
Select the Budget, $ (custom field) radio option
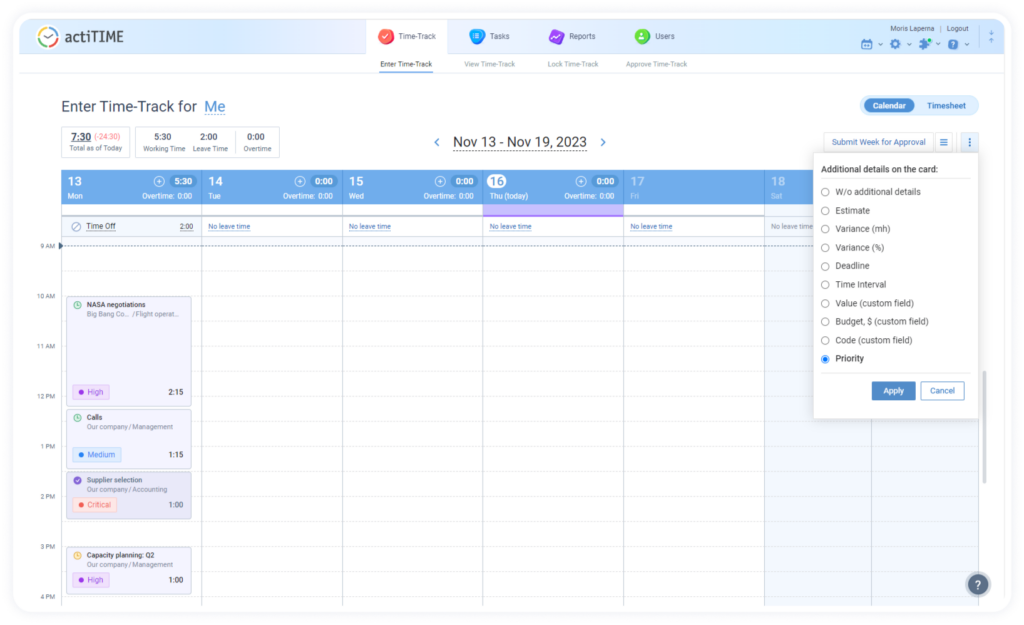[x=825, y=322]
